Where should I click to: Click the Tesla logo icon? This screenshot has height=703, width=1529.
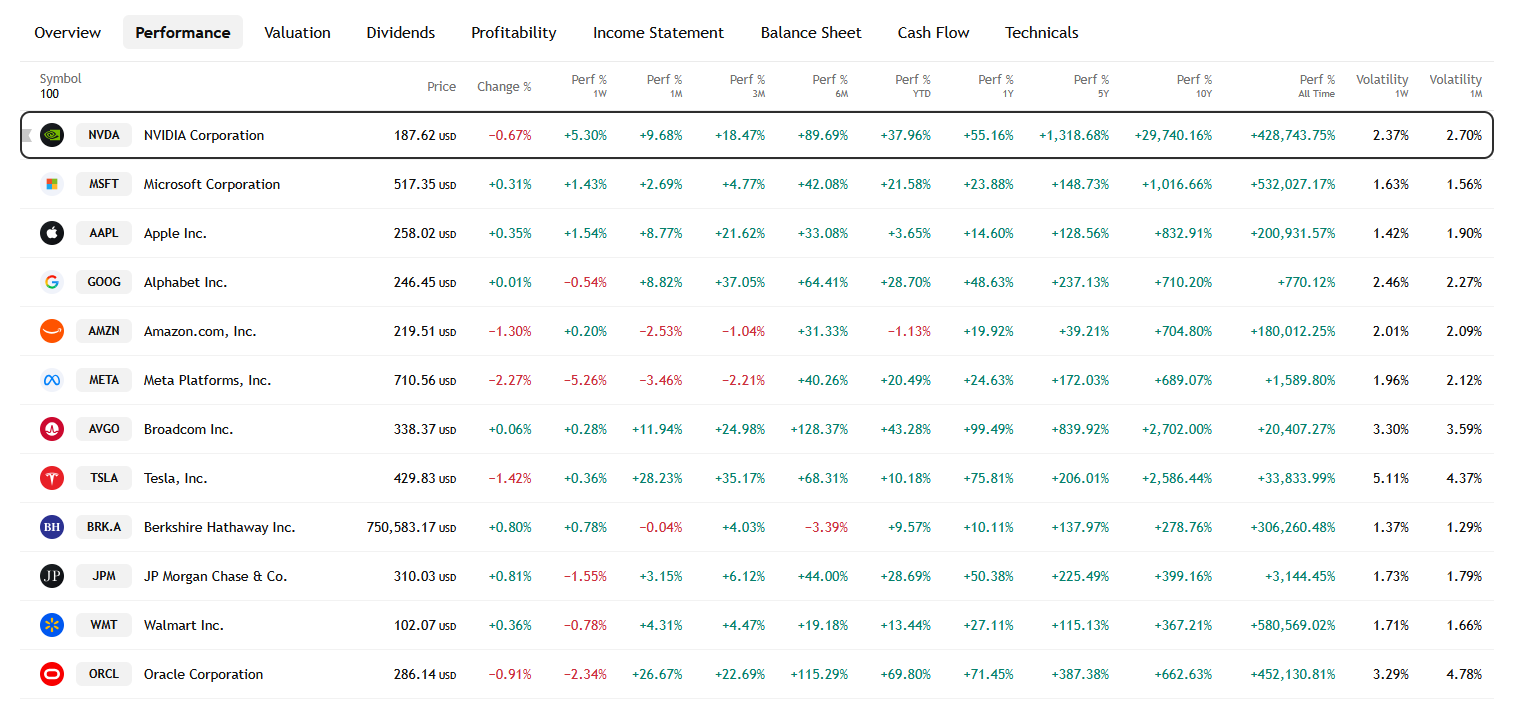tap(51, 477)
